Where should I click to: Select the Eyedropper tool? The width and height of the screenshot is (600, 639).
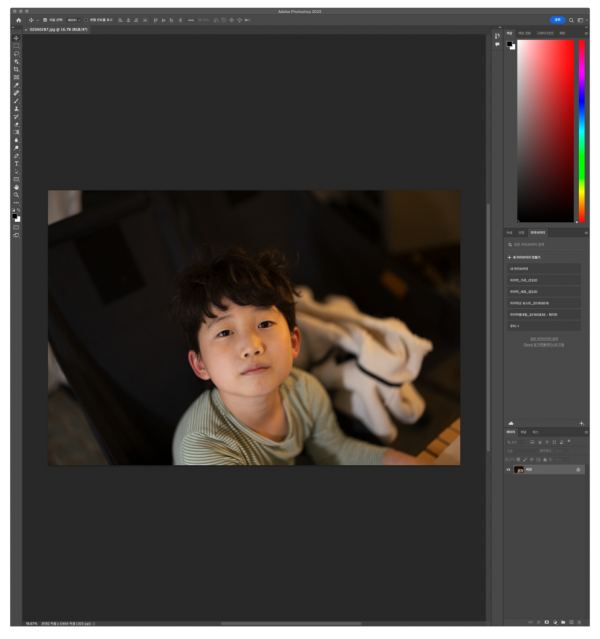tap(16, 85)
